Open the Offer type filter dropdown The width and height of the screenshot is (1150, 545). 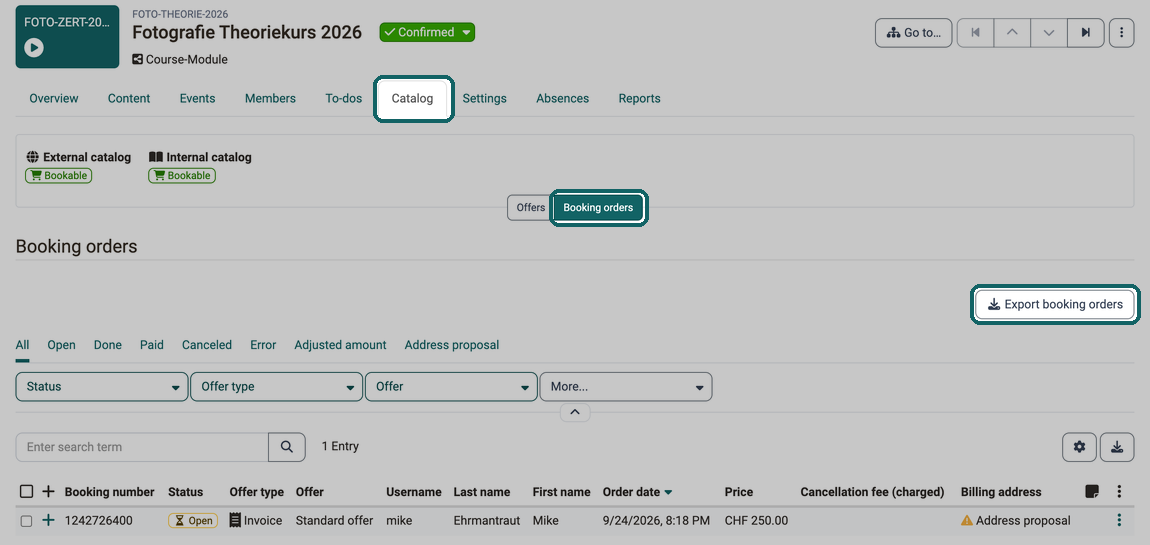point(276,387)
